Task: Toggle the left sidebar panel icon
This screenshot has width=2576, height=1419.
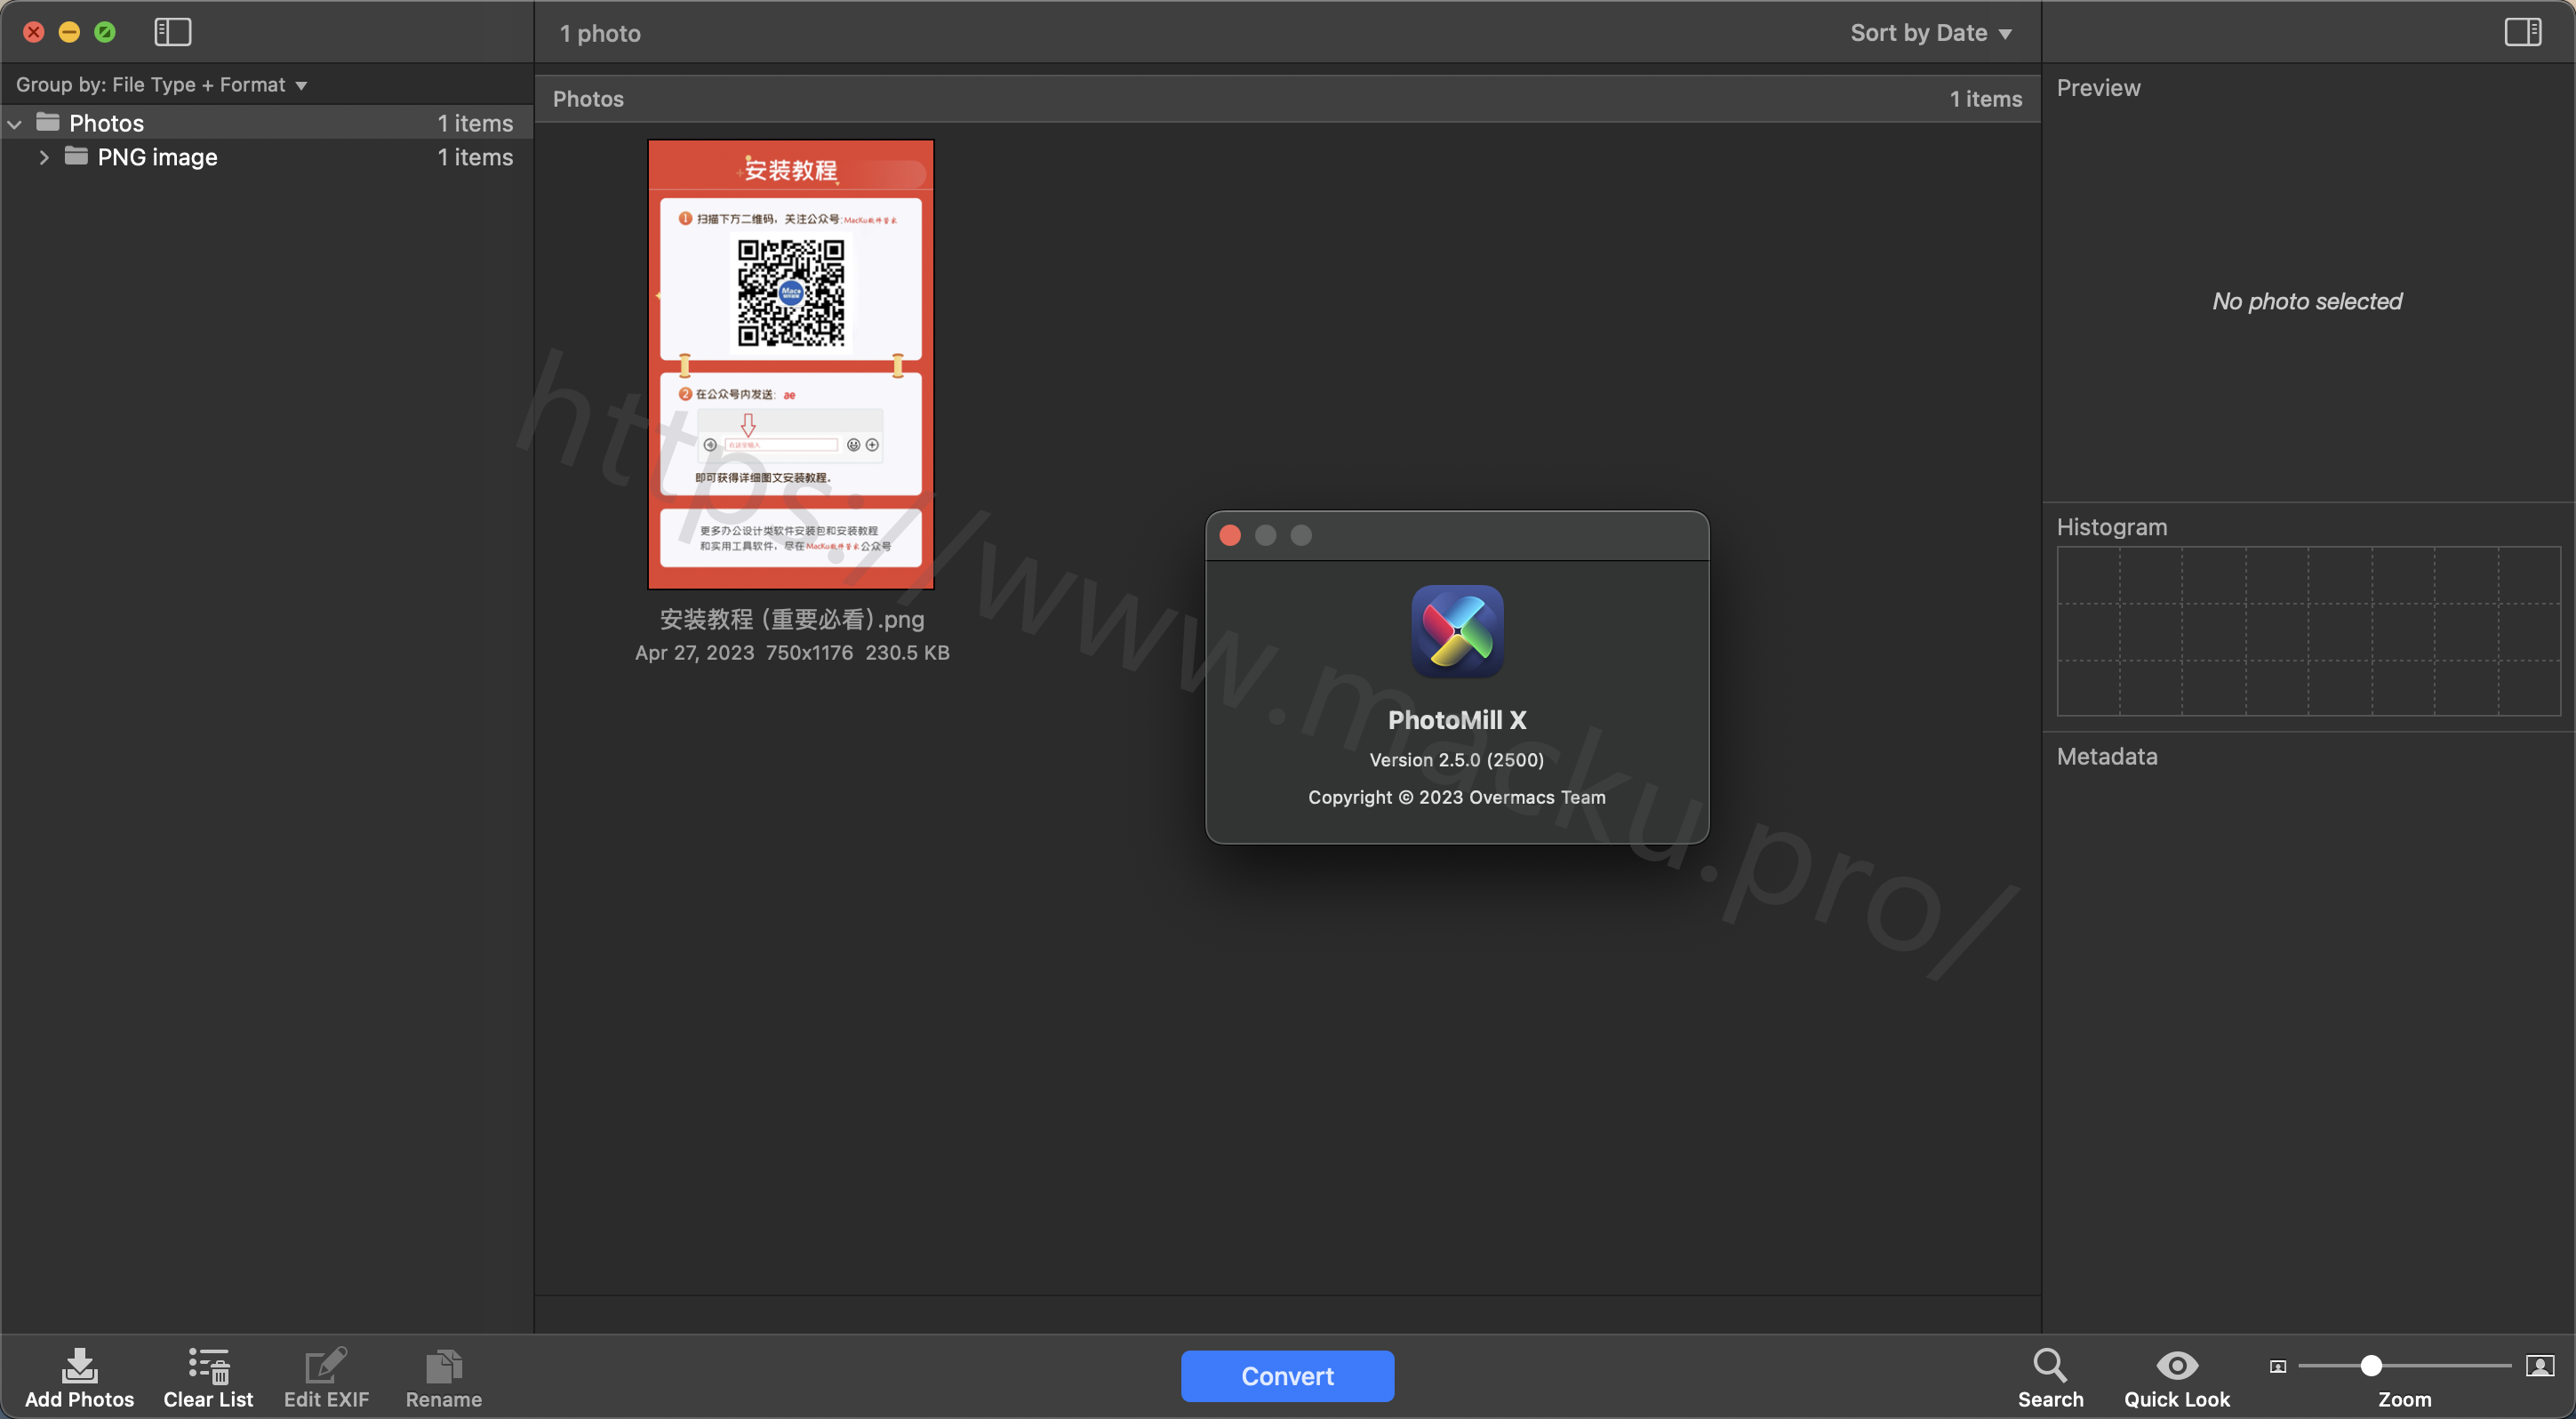Action: tap(172, 32)
